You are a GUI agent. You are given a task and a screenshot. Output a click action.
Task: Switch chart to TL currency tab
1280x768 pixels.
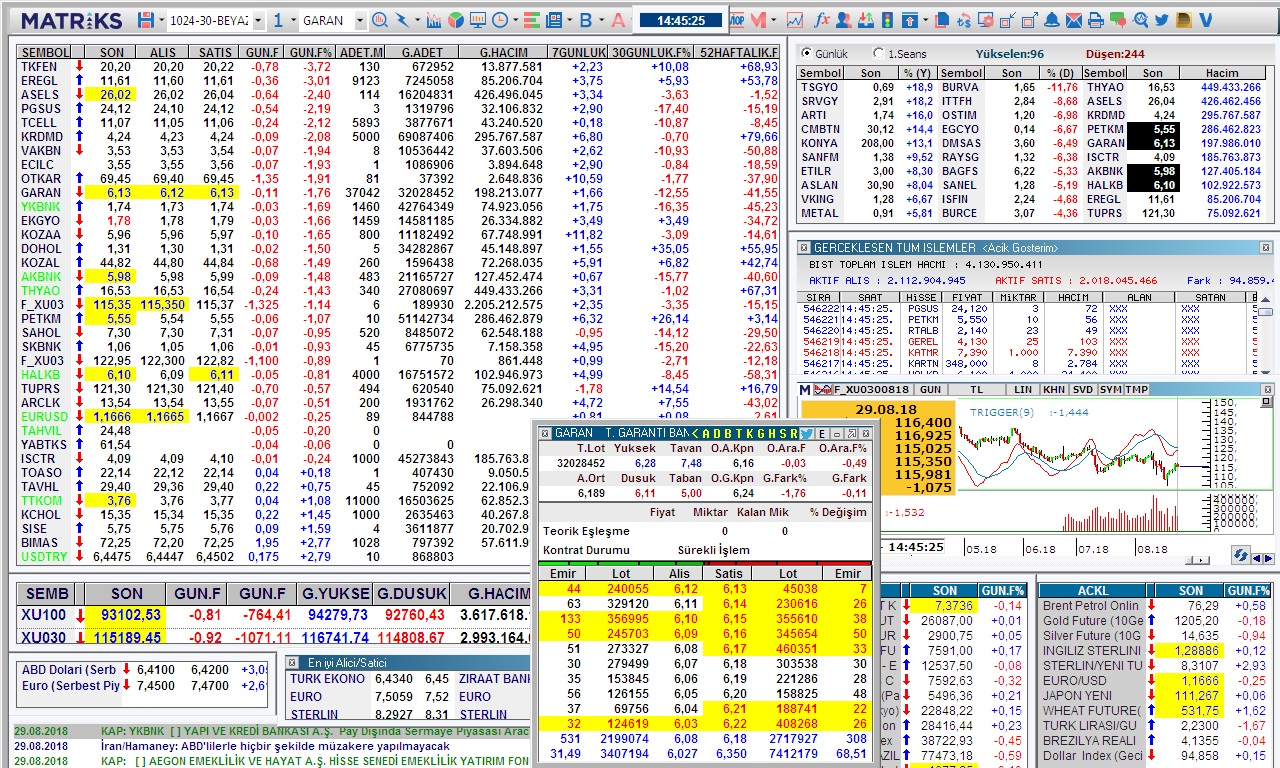[x=976, y=389]
